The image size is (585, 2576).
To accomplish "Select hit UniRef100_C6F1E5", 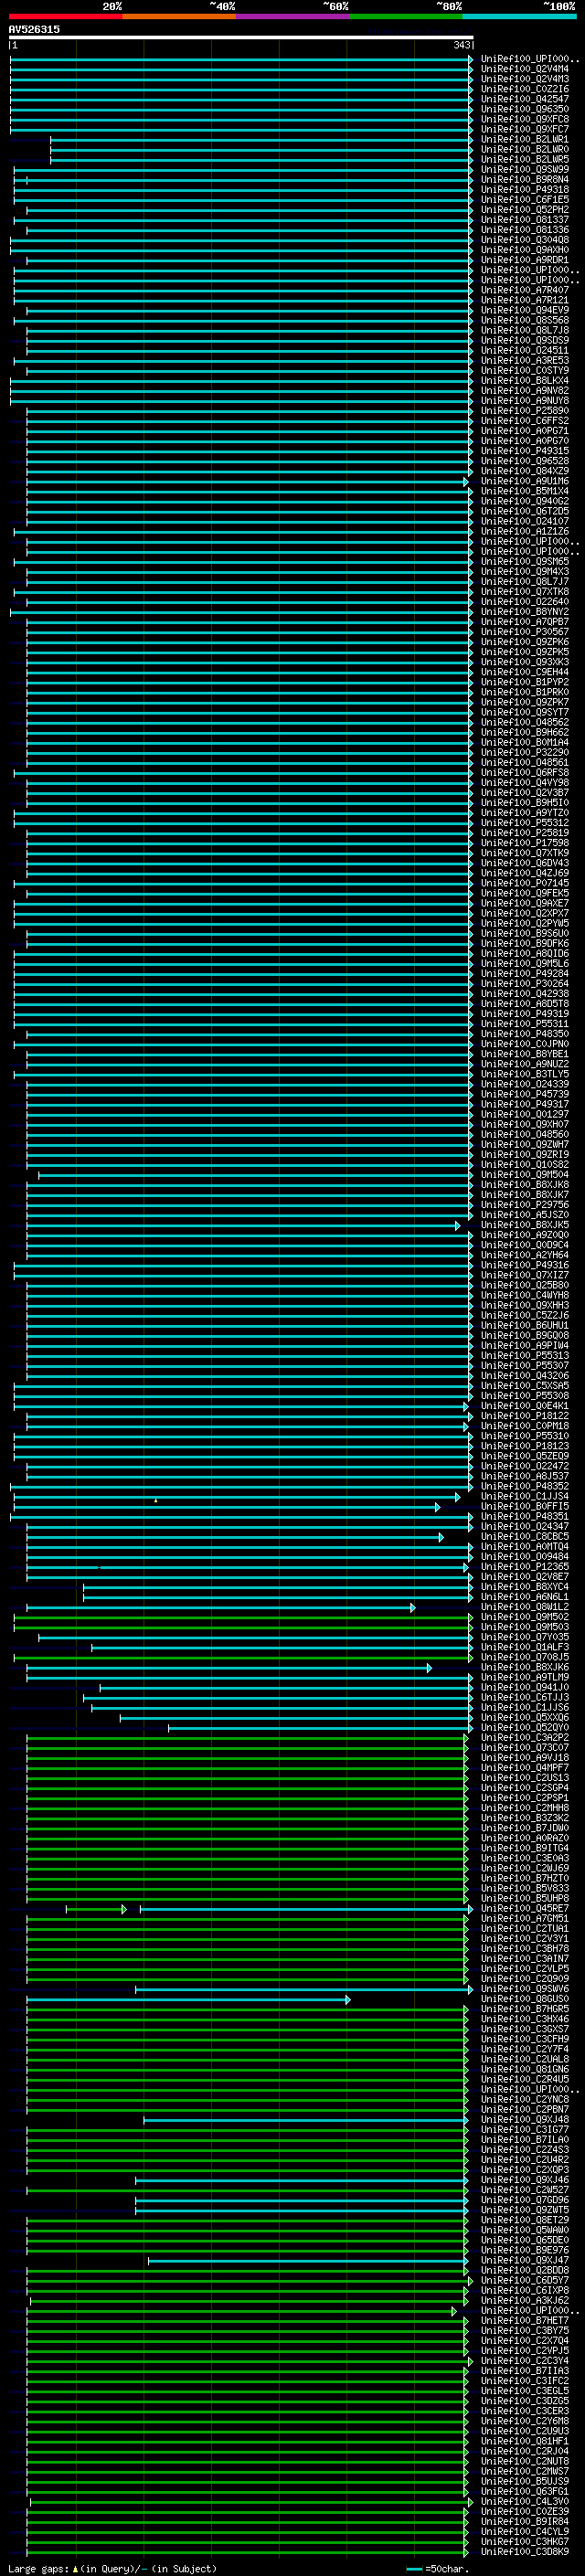I will [x=525, y=199].
